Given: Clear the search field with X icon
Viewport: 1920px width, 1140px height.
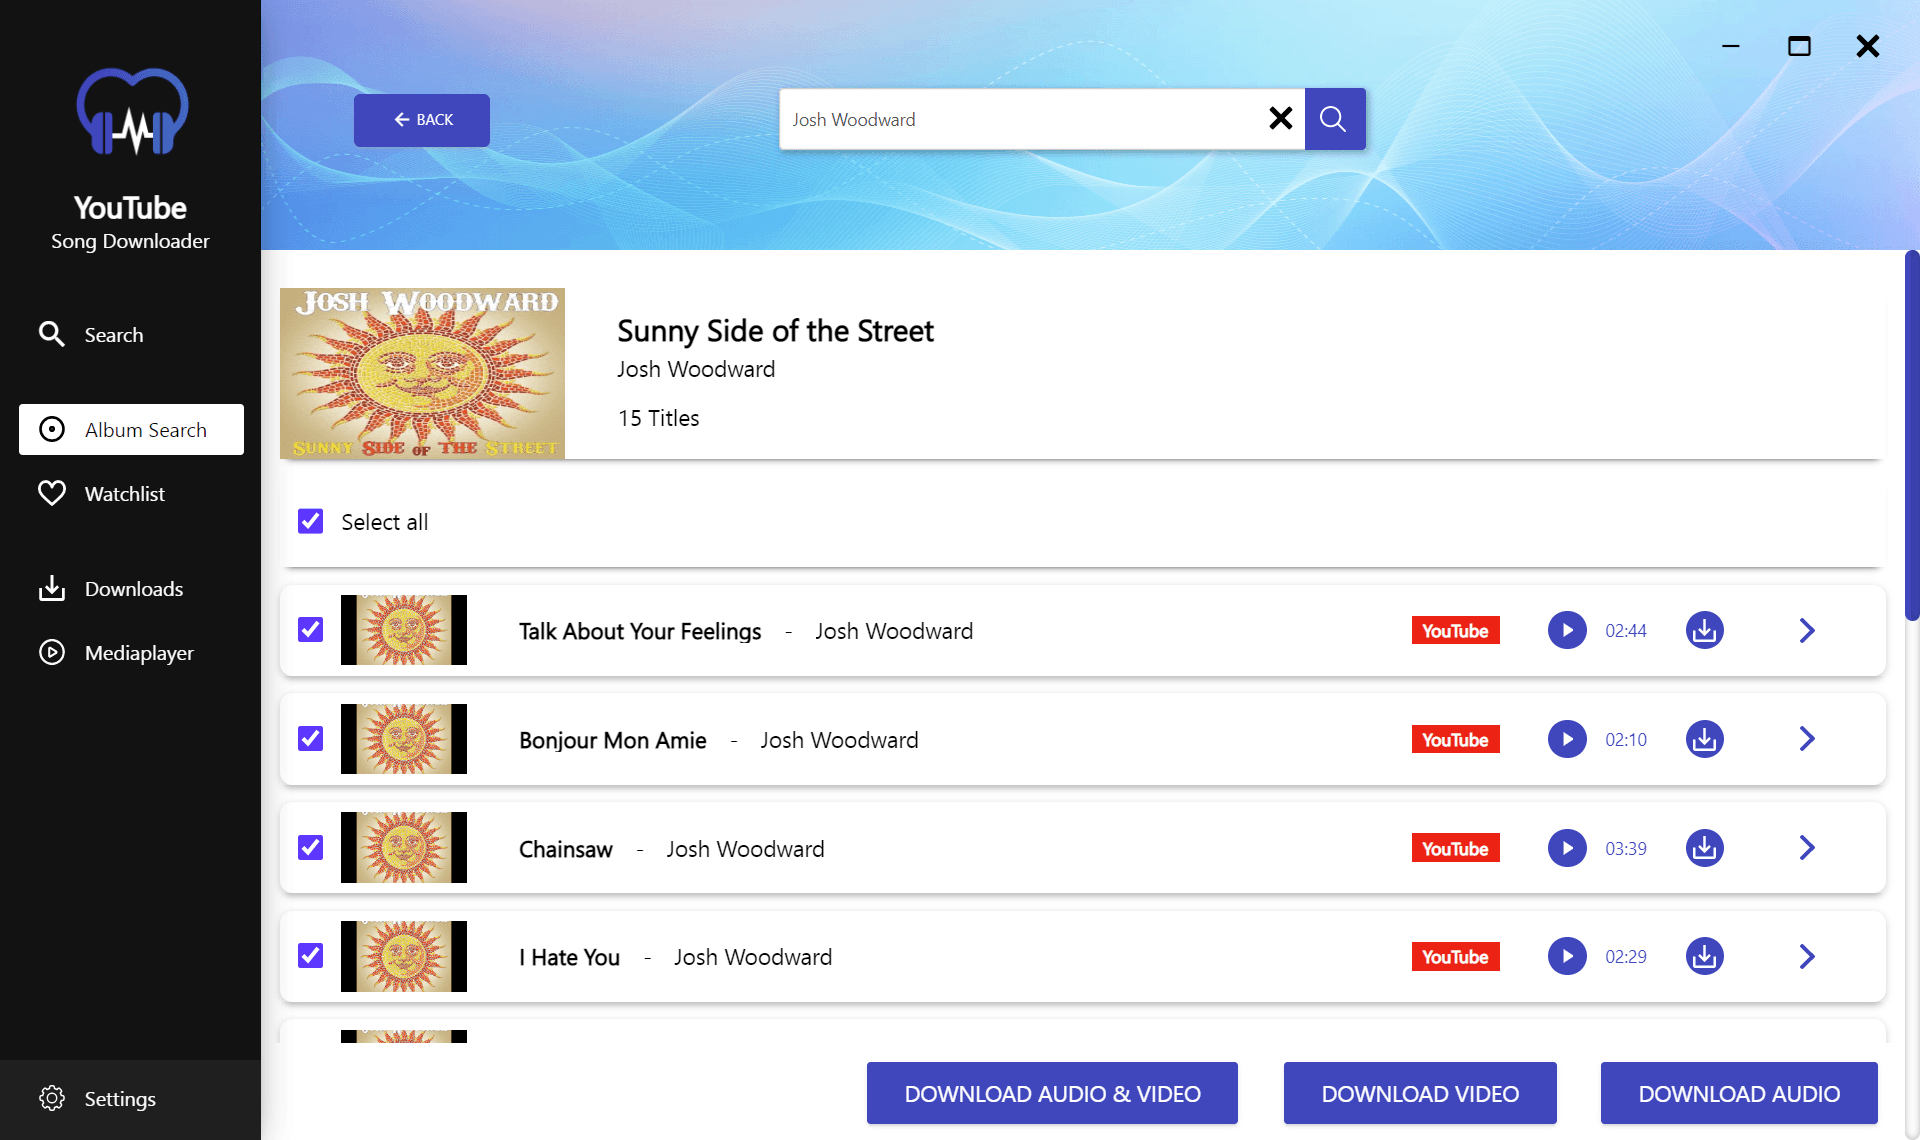Looking at the screenshot, I should tap(1280, 119).
